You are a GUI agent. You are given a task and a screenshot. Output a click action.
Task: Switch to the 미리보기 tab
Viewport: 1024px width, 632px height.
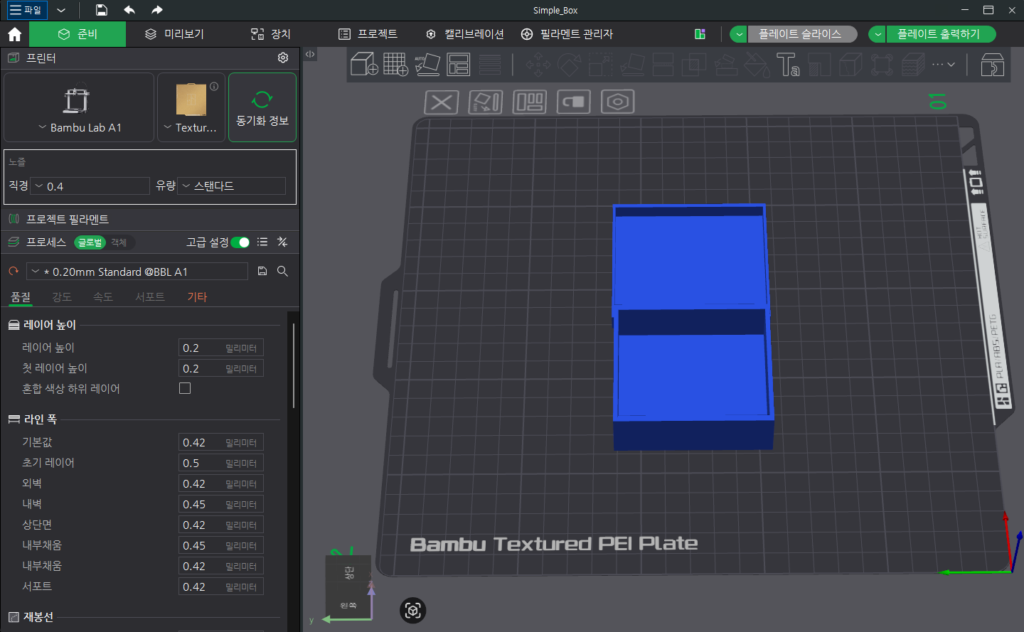[x=174, y=34]
